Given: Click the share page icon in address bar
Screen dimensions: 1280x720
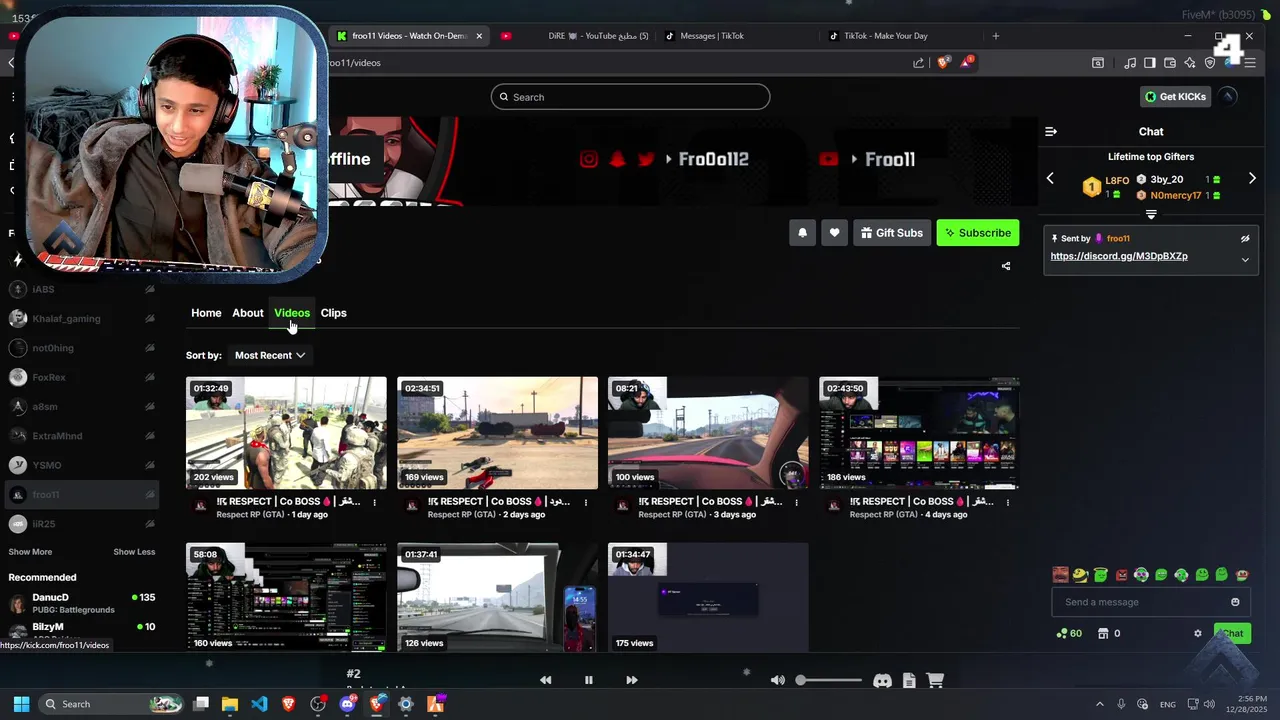Looking at the screenshot, I should [919, 63].
